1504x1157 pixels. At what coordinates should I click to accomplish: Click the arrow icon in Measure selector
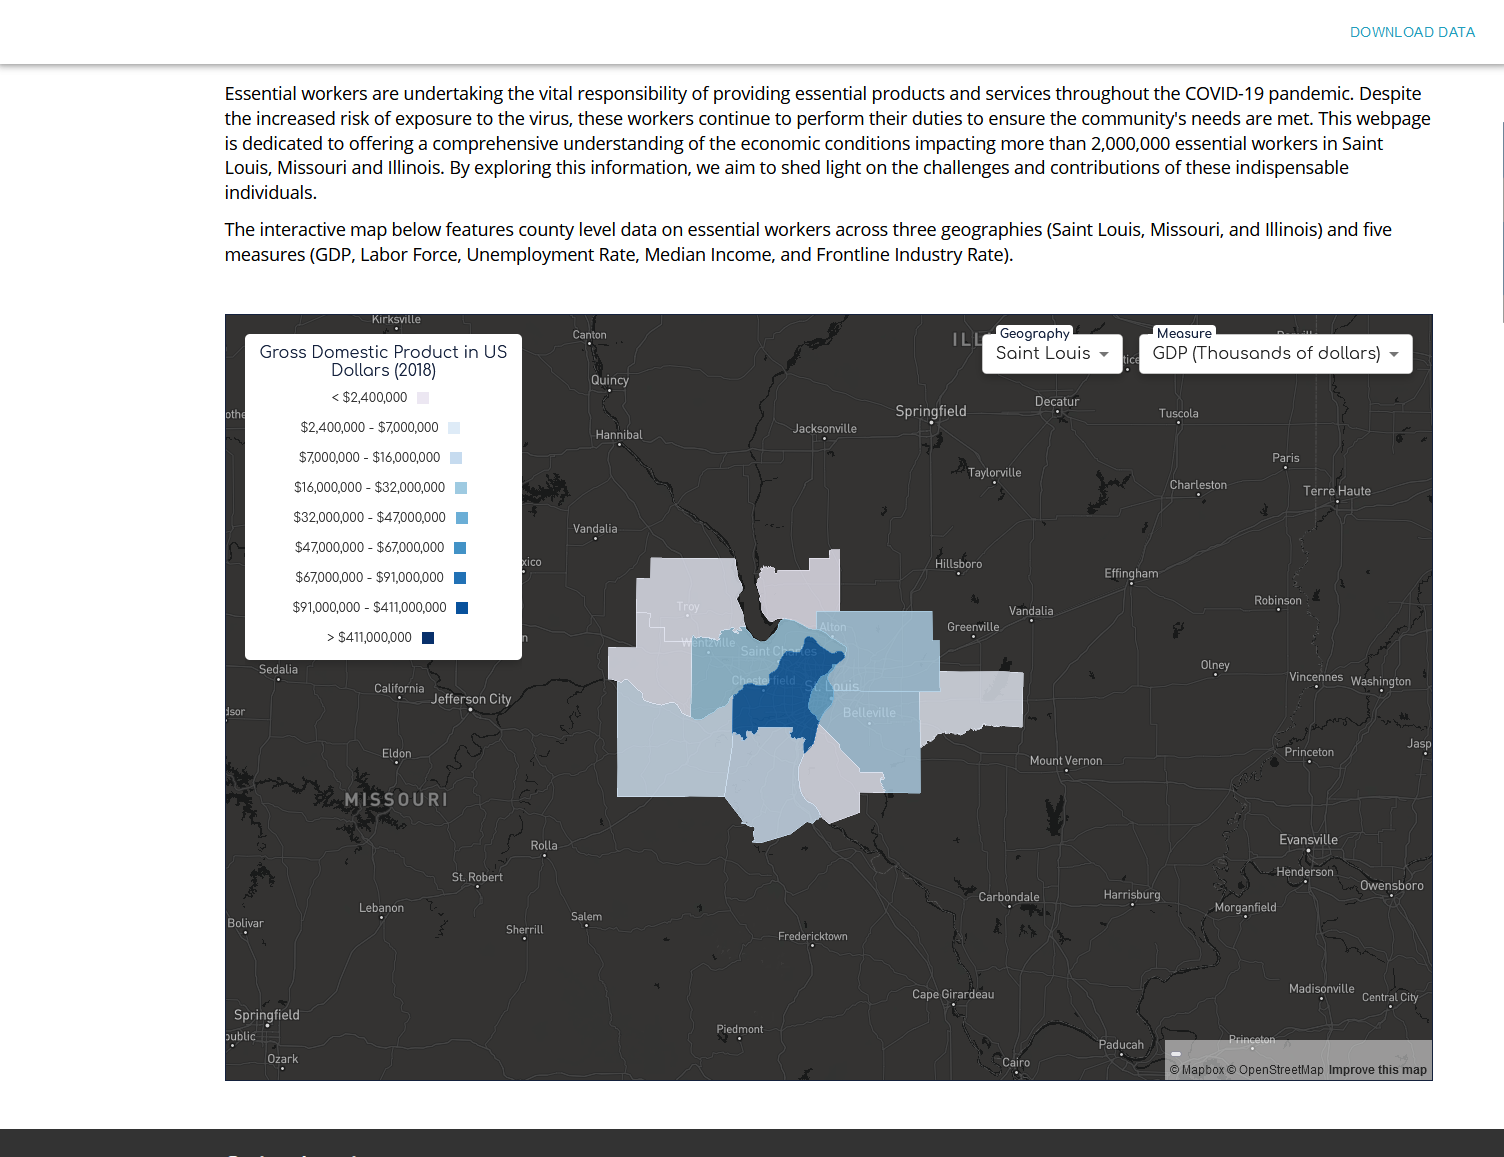(x=1394, y=354)
